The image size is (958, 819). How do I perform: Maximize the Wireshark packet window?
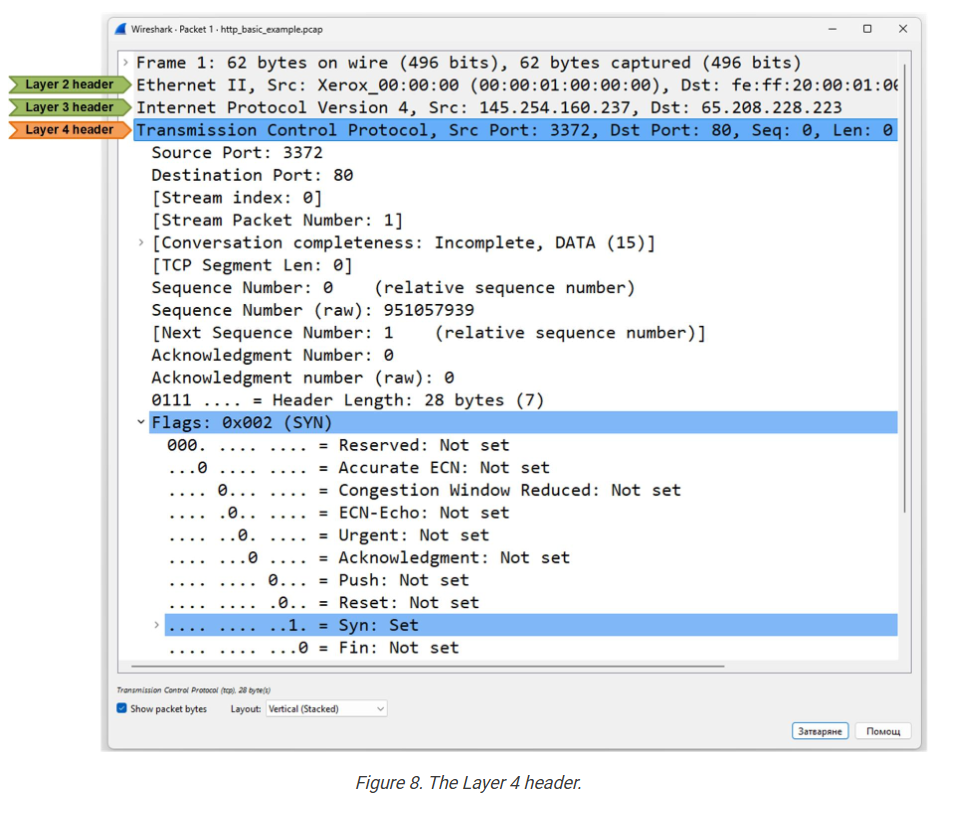point(867,29)
